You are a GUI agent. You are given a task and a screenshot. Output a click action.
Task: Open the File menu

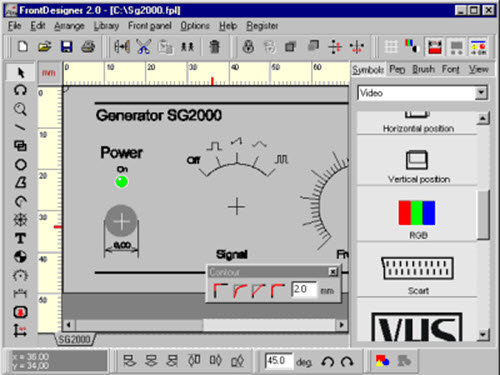(14, 26)
